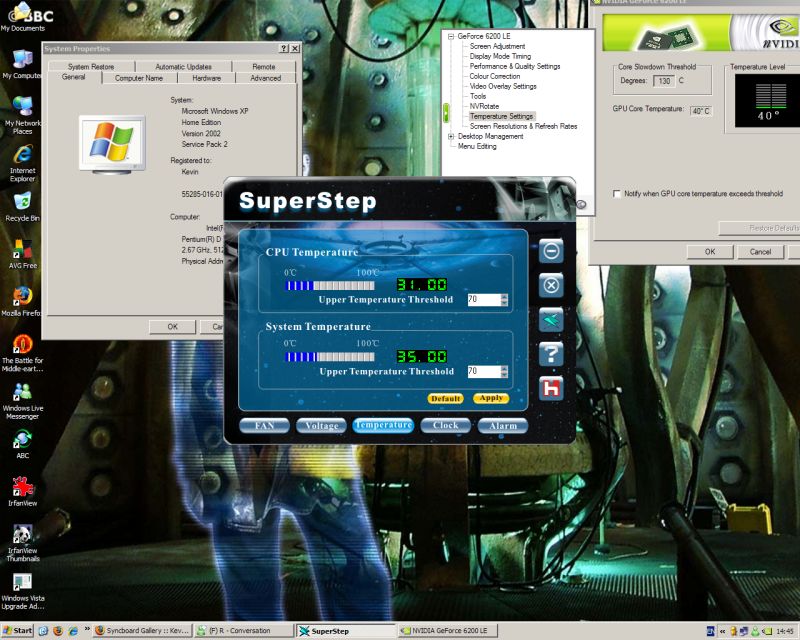Minimize SuperStep with the round minus icon
The image size is (800, 640).
pyautogui.click(x=551, y=251)
